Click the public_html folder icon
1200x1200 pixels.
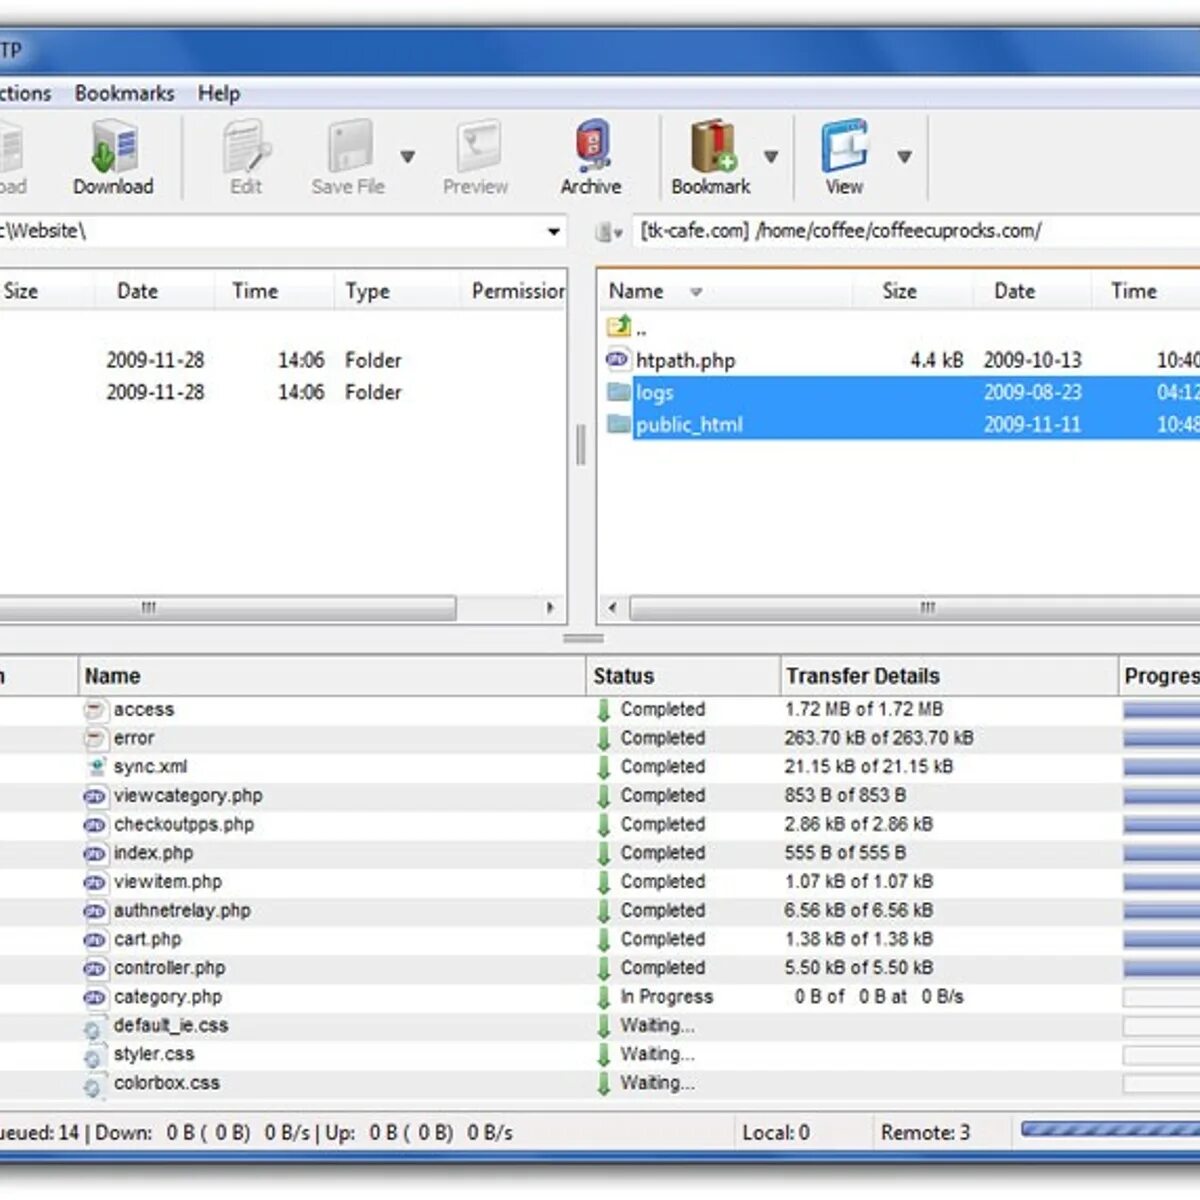619,424
